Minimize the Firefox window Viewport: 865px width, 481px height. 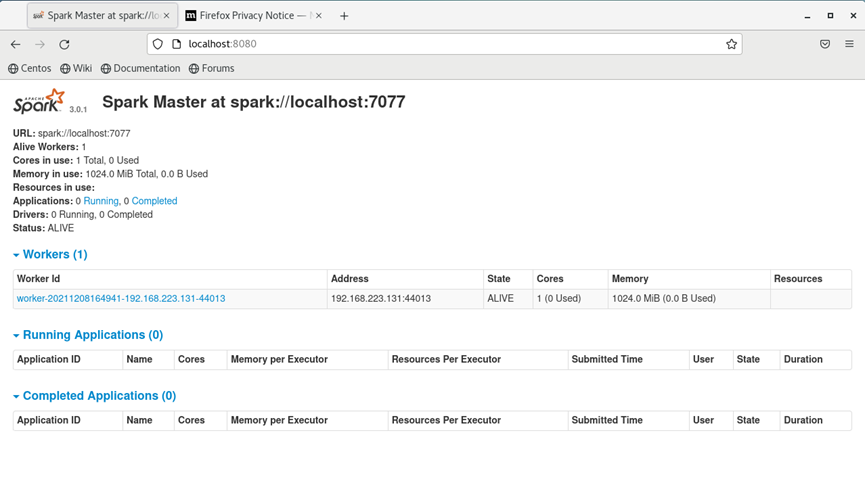click(808, 16)
